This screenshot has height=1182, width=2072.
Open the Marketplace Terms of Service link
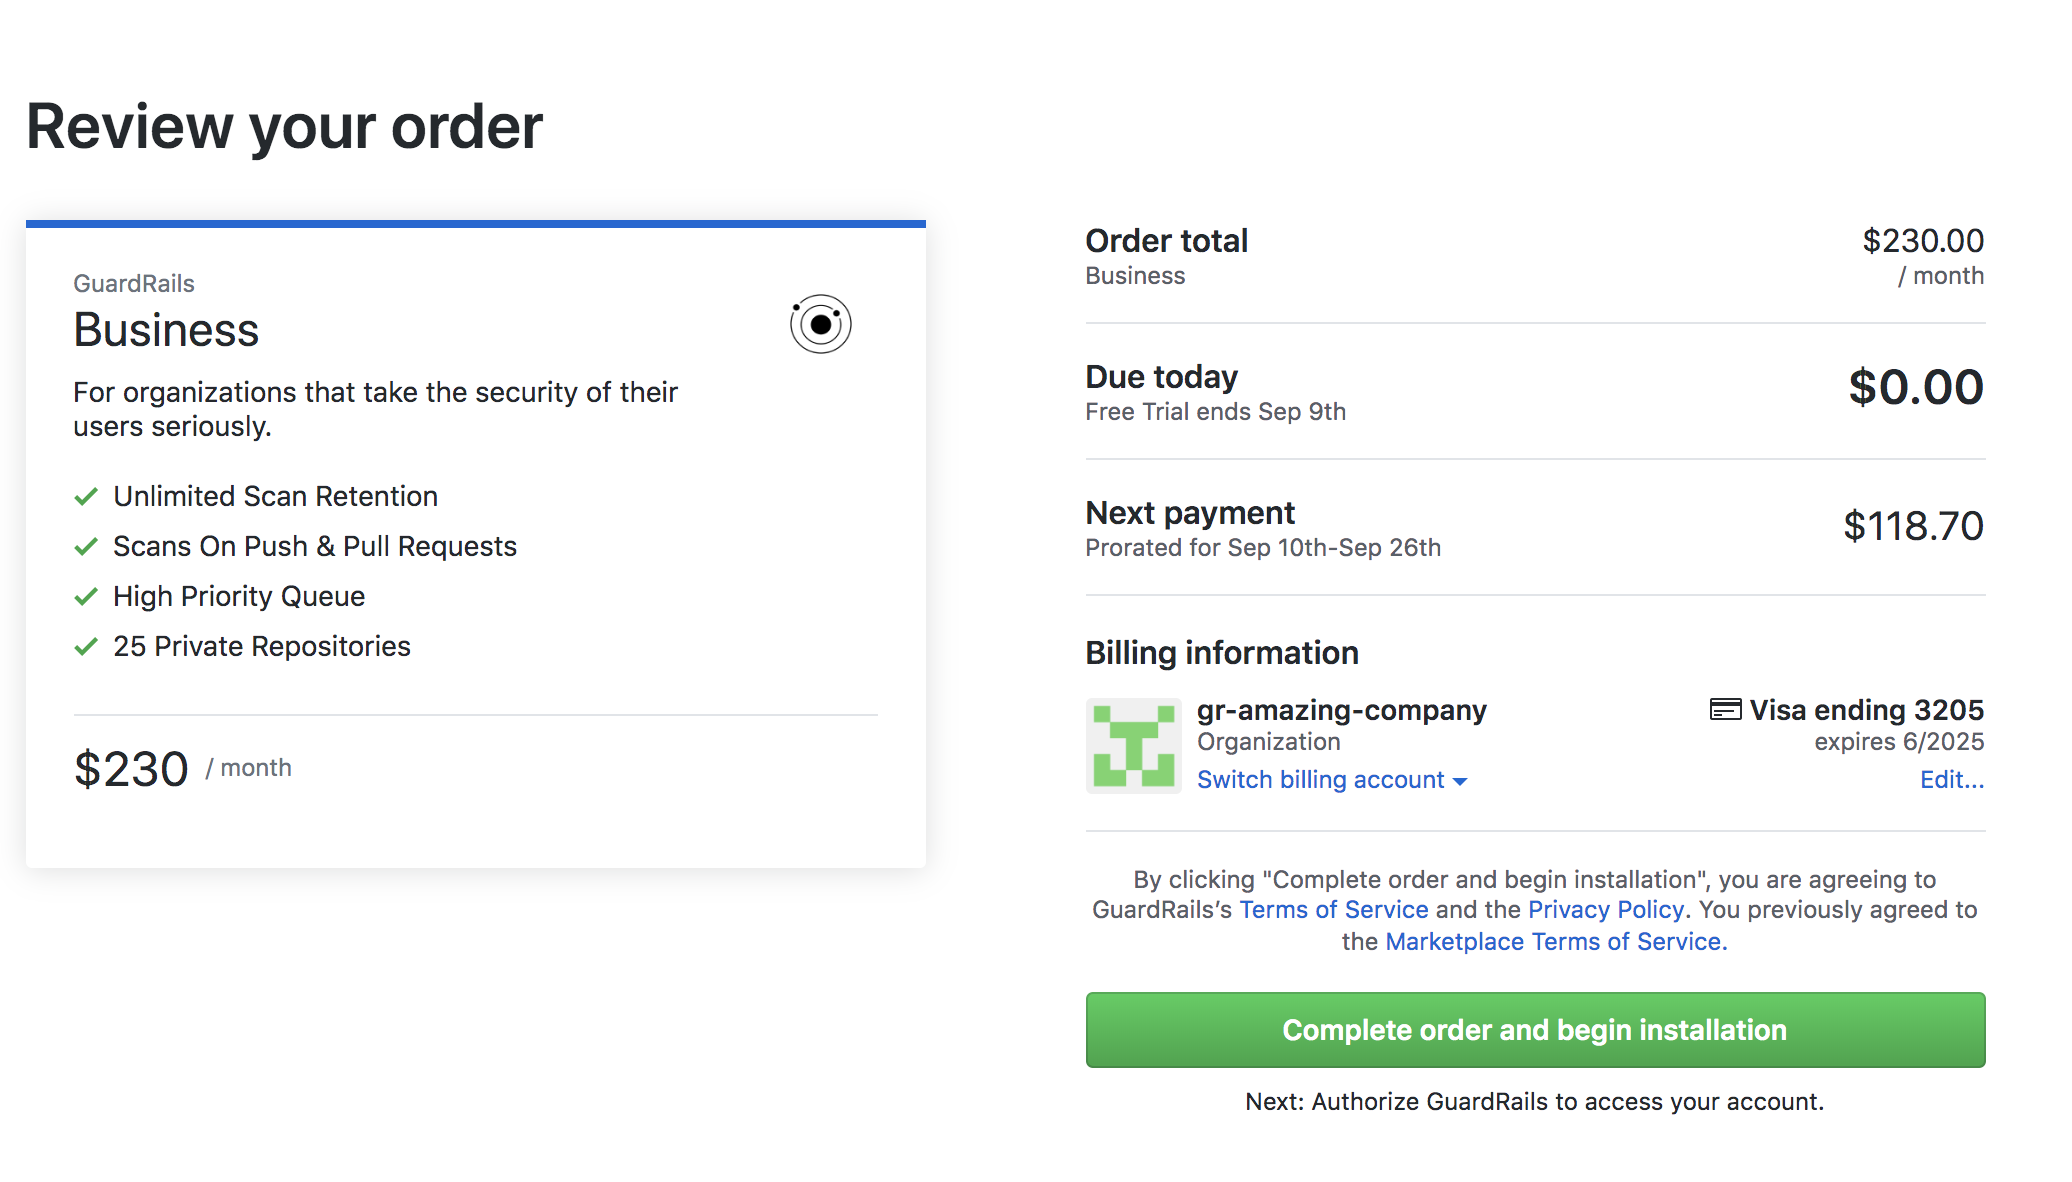[x=1555, y=942]
